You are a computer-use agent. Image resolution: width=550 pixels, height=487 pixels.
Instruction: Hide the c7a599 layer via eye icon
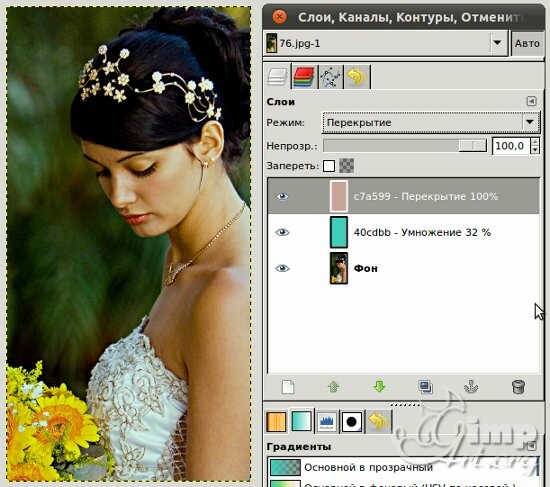282,196
